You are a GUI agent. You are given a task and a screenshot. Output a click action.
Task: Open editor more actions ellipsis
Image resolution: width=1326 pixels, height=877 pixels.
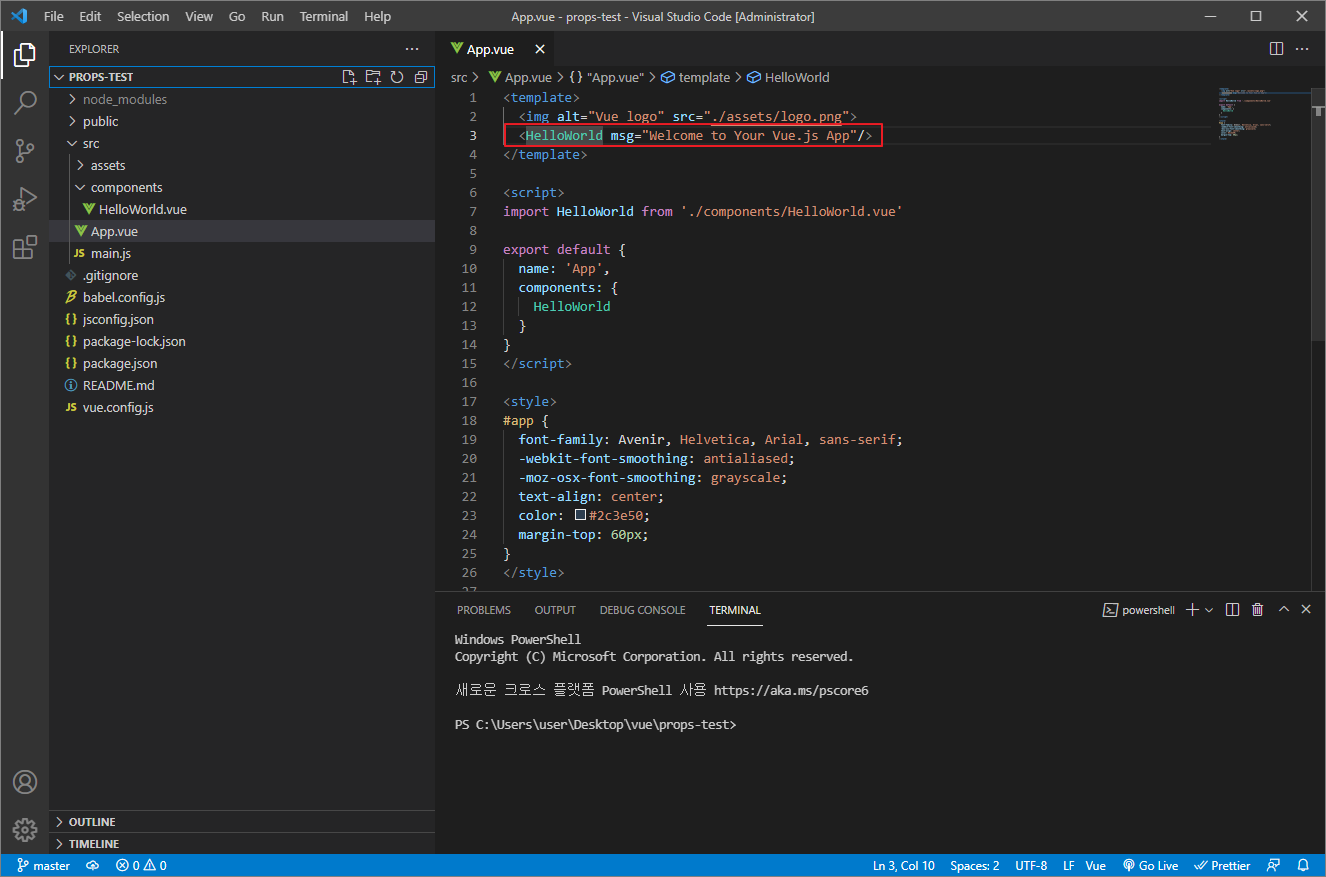(1302, 48)
